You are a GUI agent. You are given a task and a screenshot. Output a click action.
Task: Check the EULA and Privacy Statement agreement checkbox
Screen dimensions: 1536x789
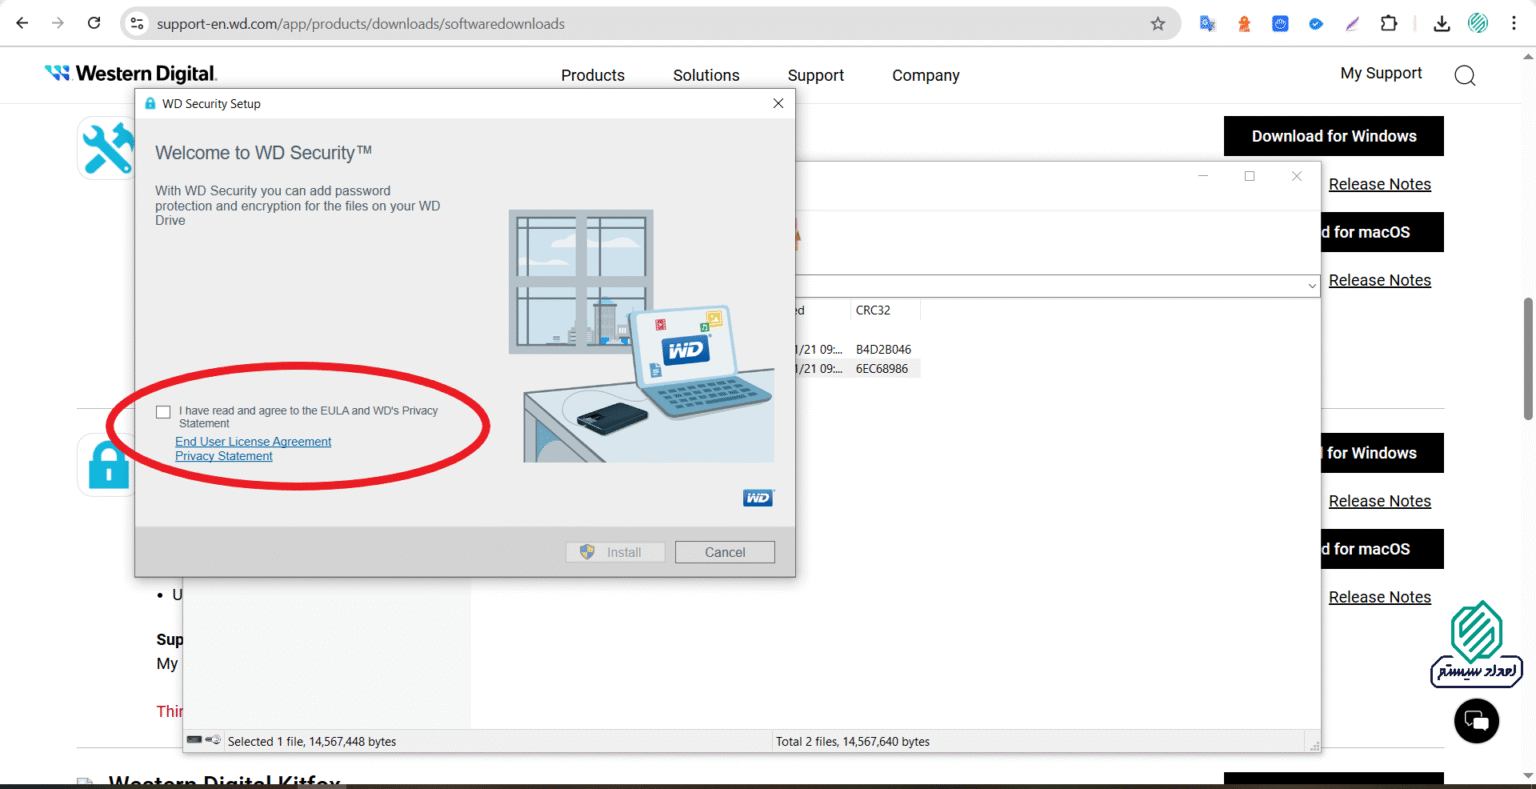(163, 412)
